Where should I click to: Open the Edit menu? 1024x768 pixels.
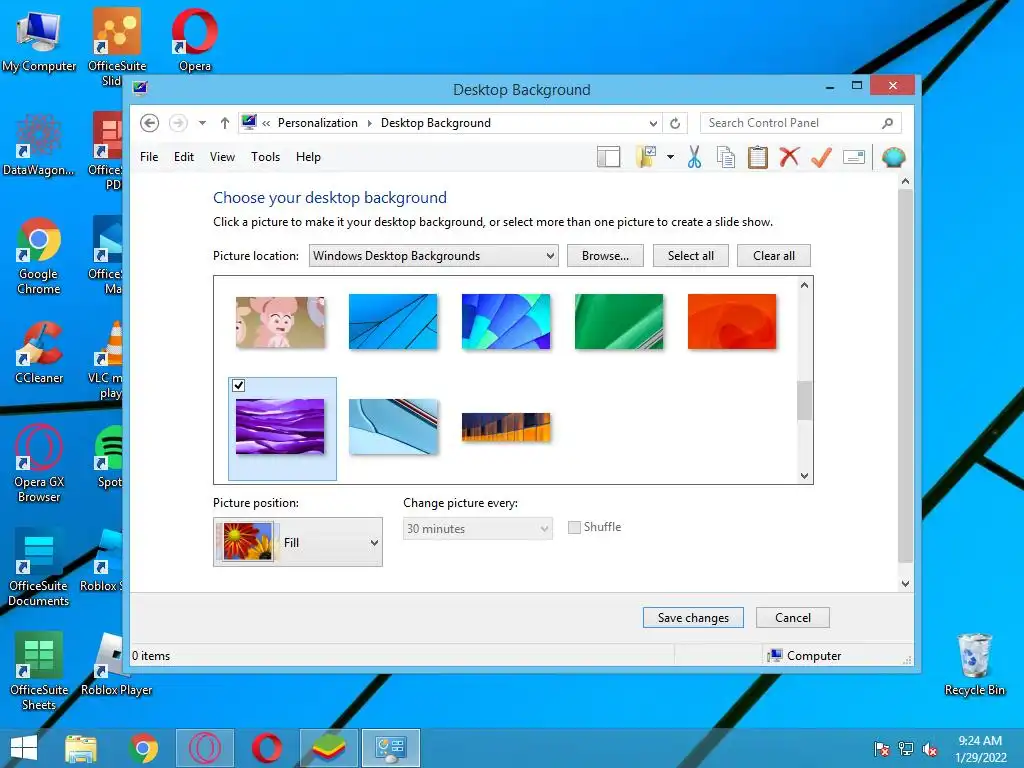pyautogui.click(x=184, y=157)
